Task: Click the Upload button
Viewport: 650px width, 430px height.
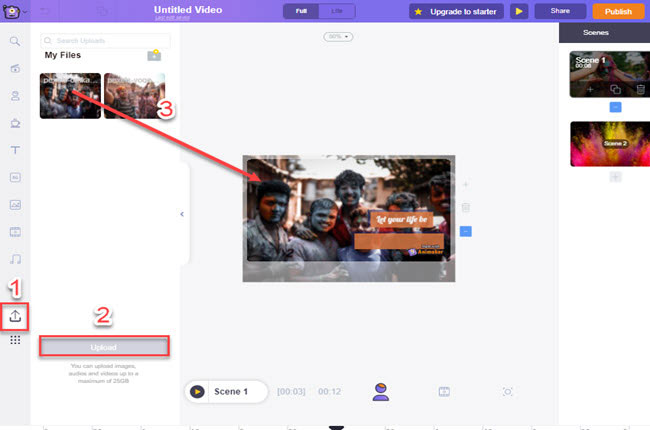Action: click(104, 347)
